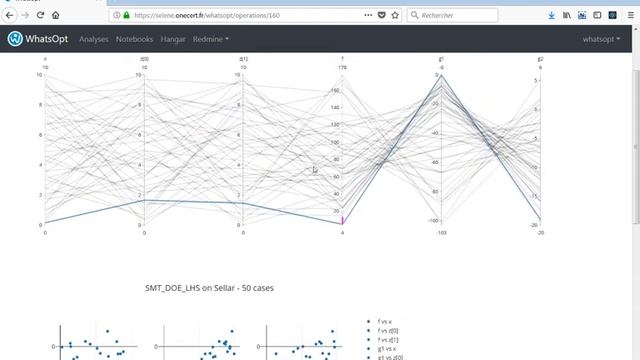Open the Firefox hamburger menu

click(x=631, y=16)
